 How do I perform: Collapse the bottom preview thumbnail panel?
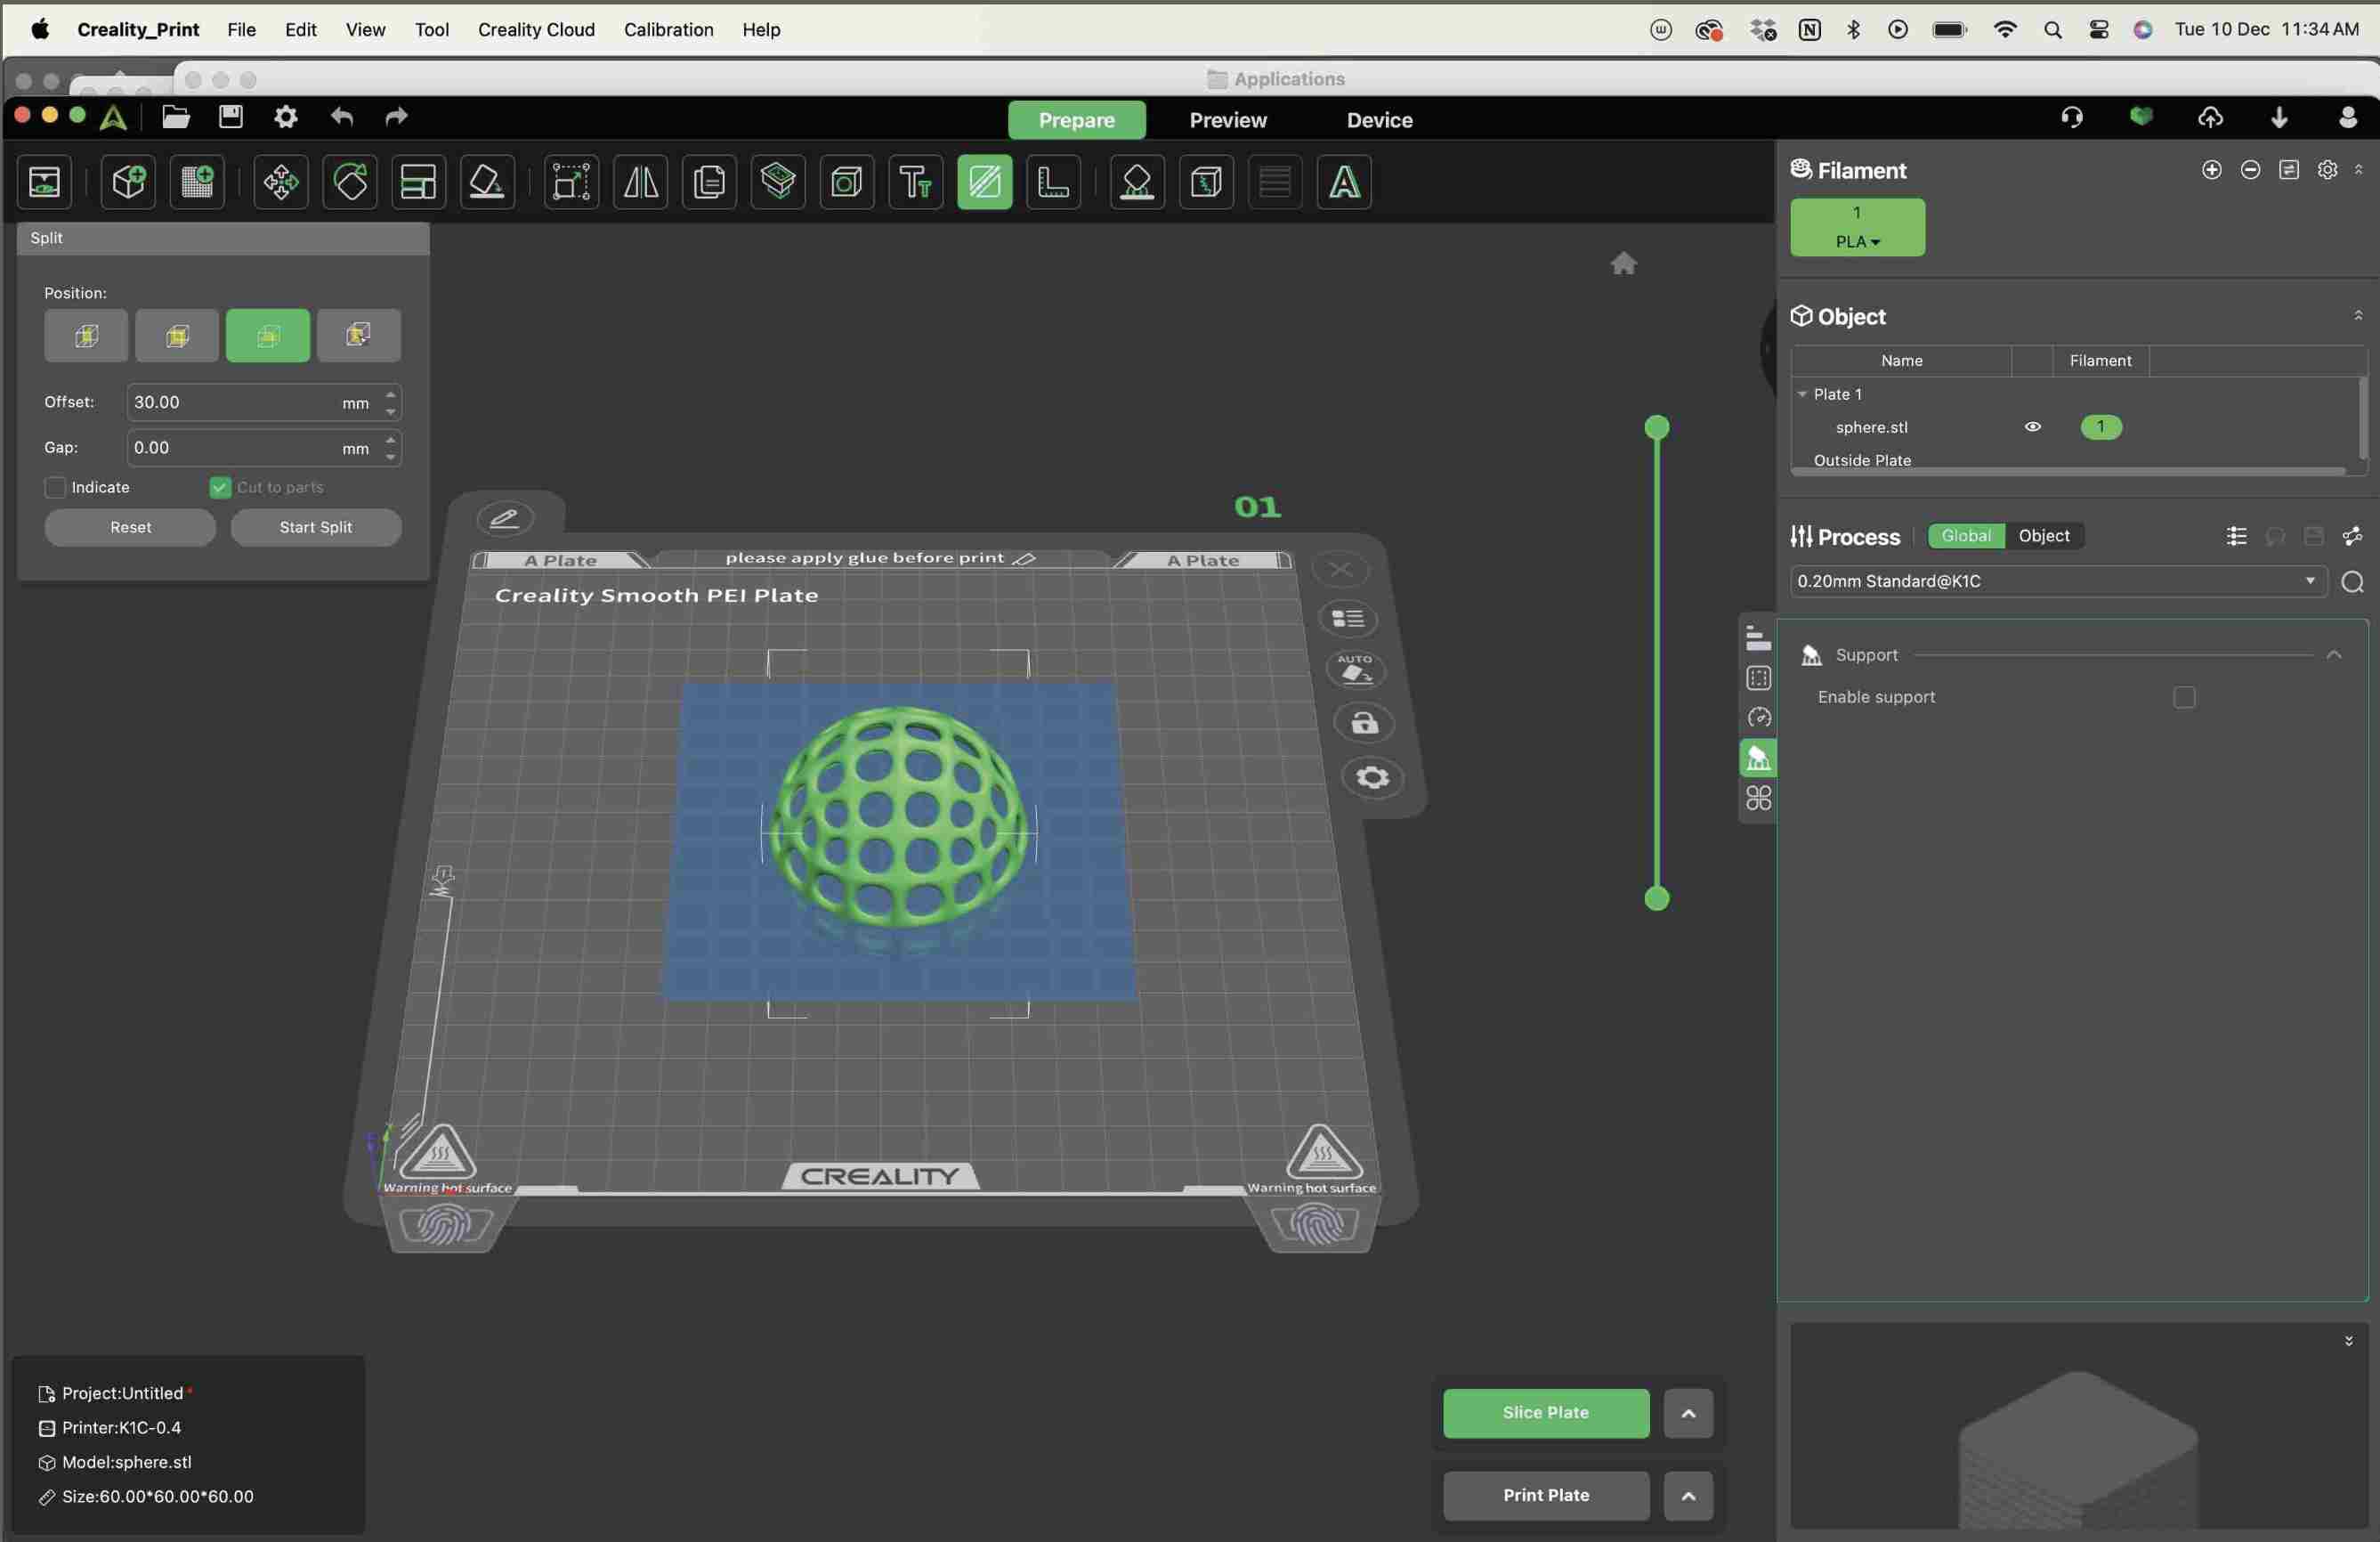2349,1341
